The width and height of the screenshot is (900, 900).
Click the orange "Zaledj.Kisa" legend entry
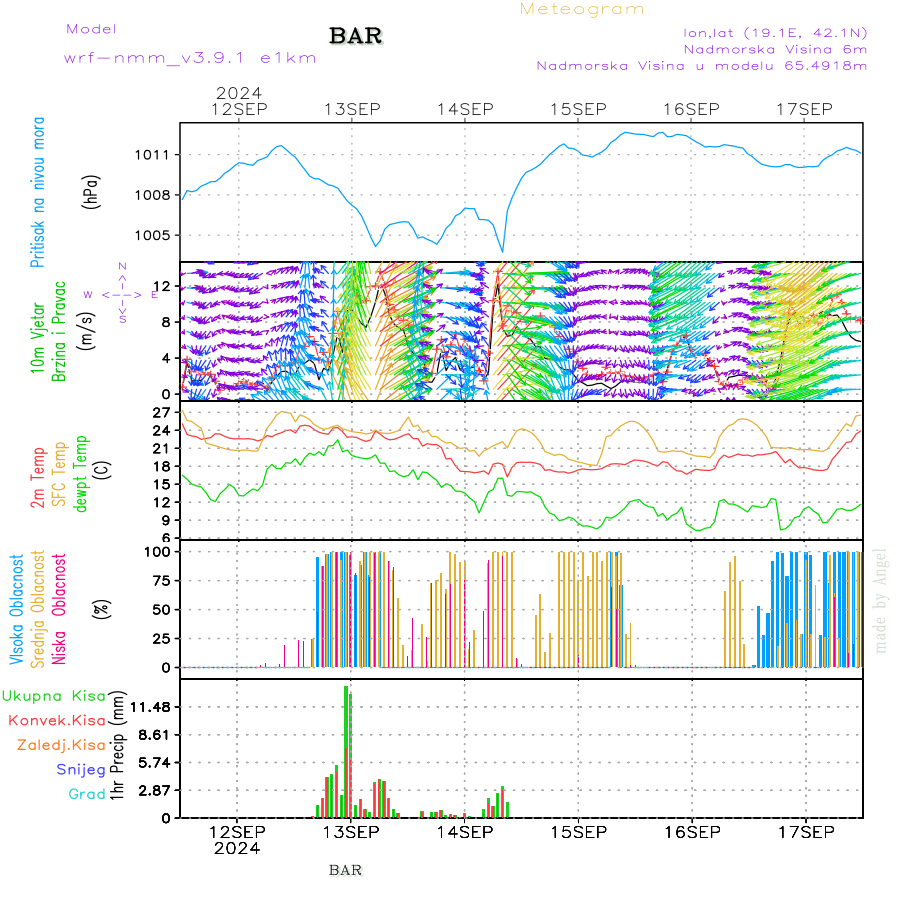[x=61, y=745]
